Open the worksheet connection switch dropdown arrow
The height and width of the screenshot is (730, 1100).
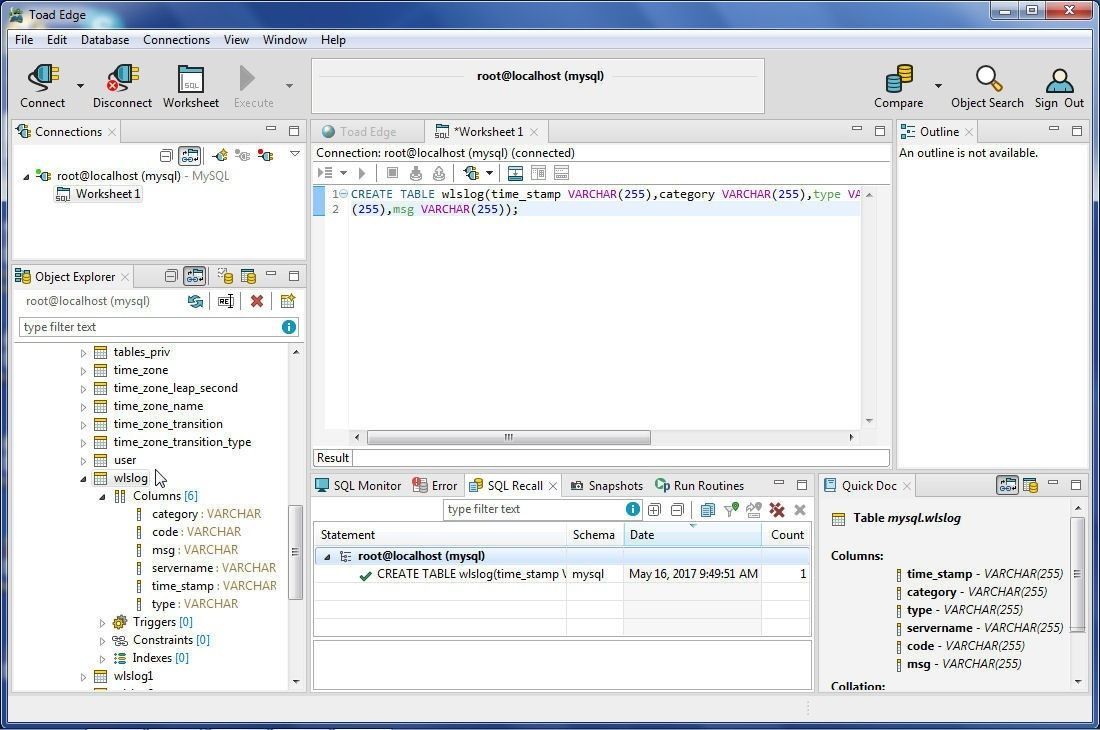[489, 173]
